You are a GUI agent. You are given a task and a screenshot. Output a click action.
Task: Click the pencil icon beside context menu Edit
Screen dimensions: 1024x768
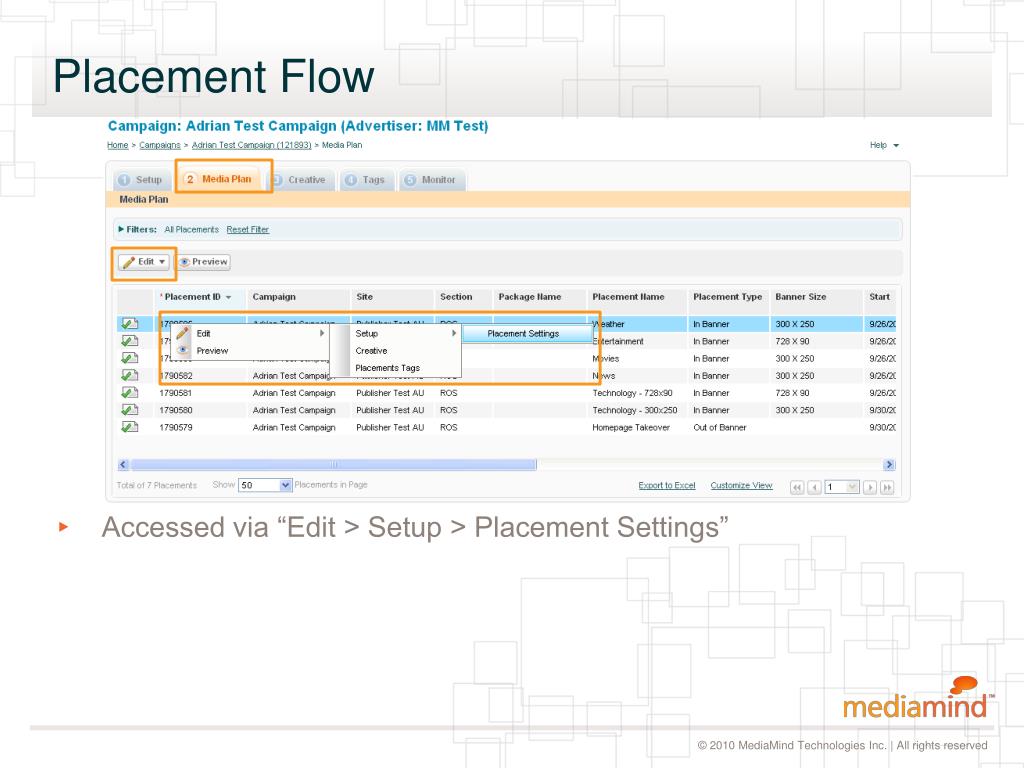[x=183, y=333]
